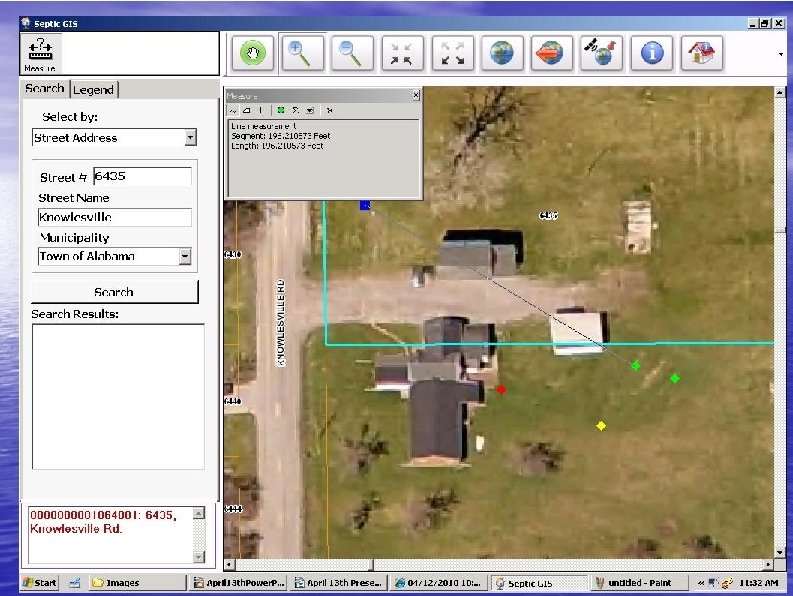Viewport: 793px width, 596px height.
Task: Click fixed zoom out outward-arrows icon
Action: tap(452, 53)
